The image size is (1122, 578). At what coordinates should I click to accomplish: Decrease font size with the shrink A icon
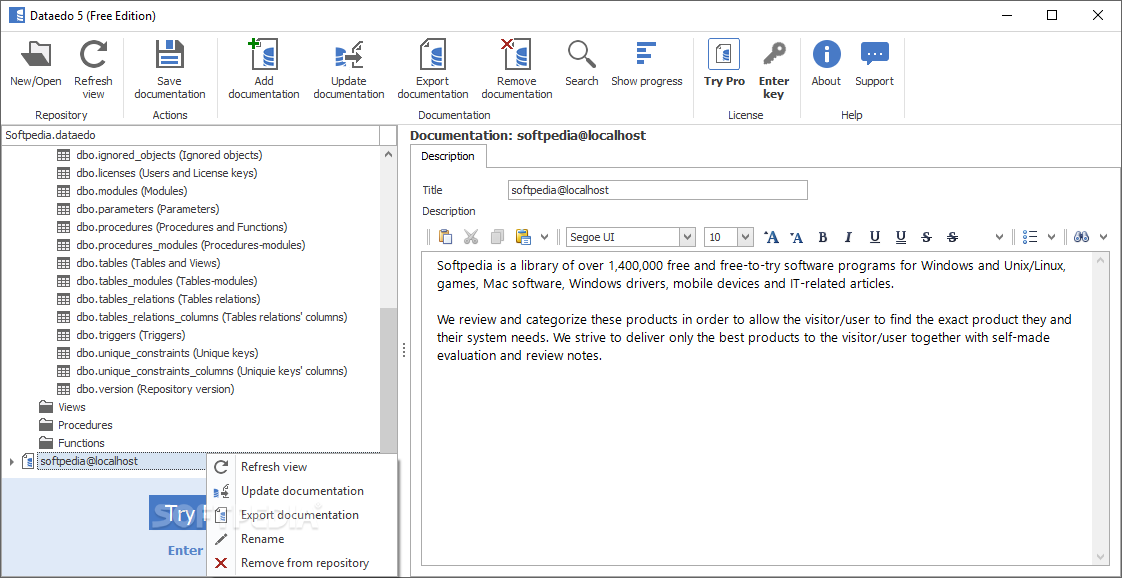click(x=796, y=237)
